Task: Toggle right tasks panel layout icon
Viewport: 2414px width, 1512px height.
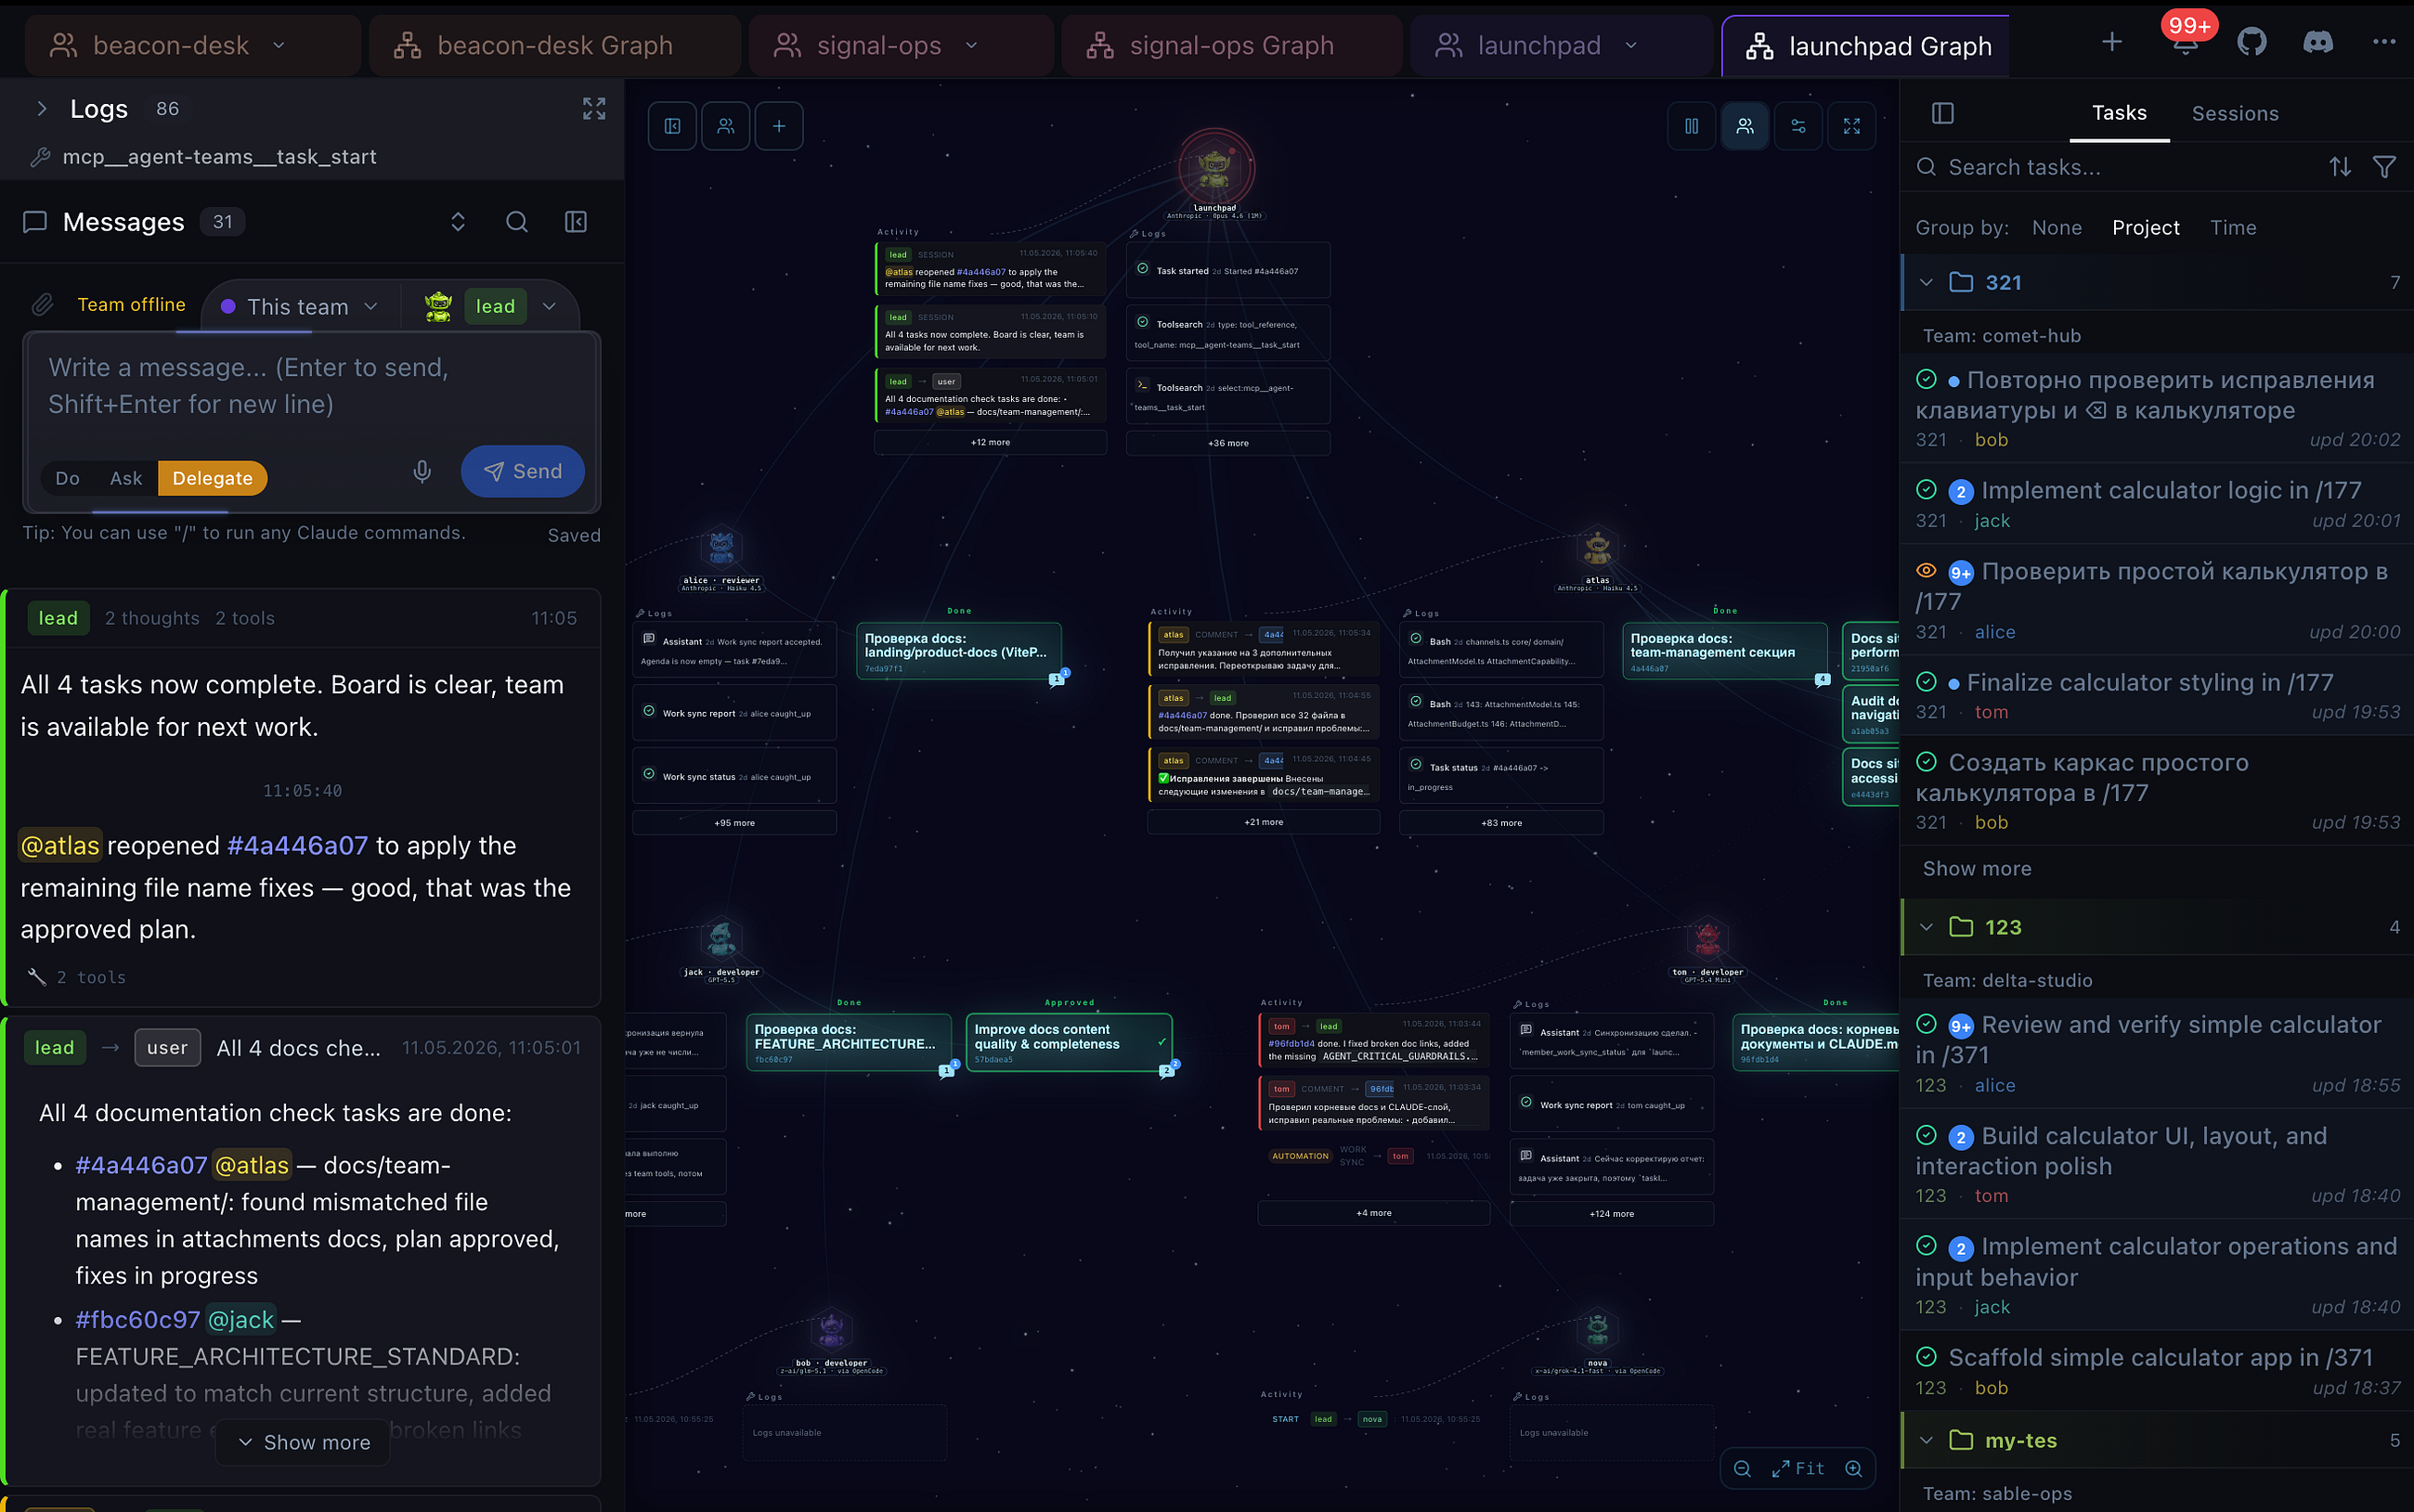Action: click(1943, 113)
